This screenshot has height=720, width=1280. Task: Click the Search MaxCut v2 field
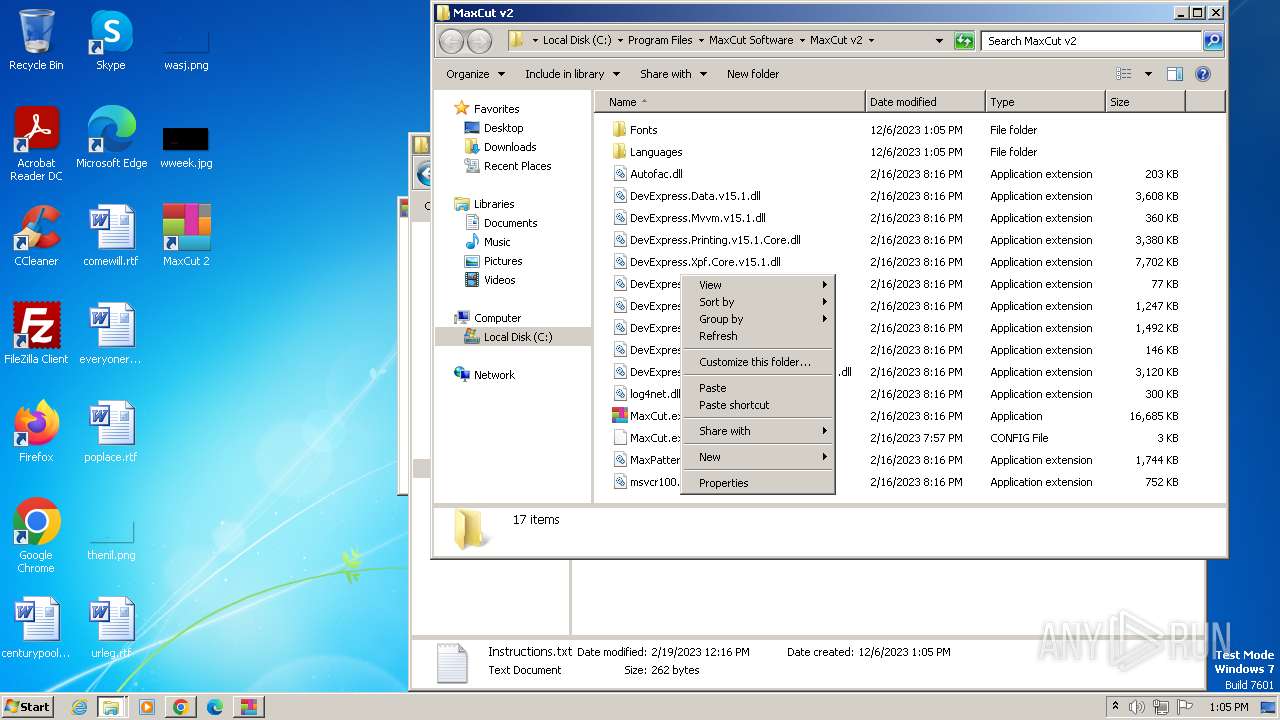(x=1092, y=41)
